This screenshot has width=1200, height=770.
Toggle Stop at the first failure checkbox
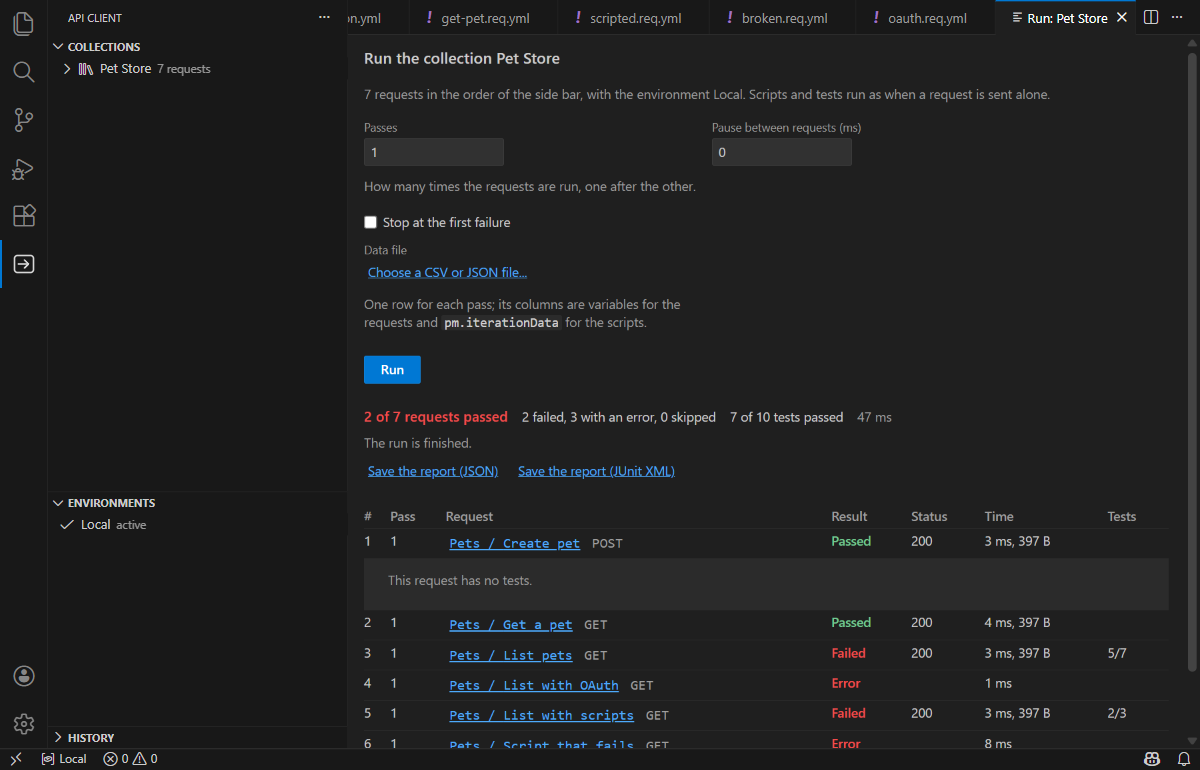coord(371,222)
